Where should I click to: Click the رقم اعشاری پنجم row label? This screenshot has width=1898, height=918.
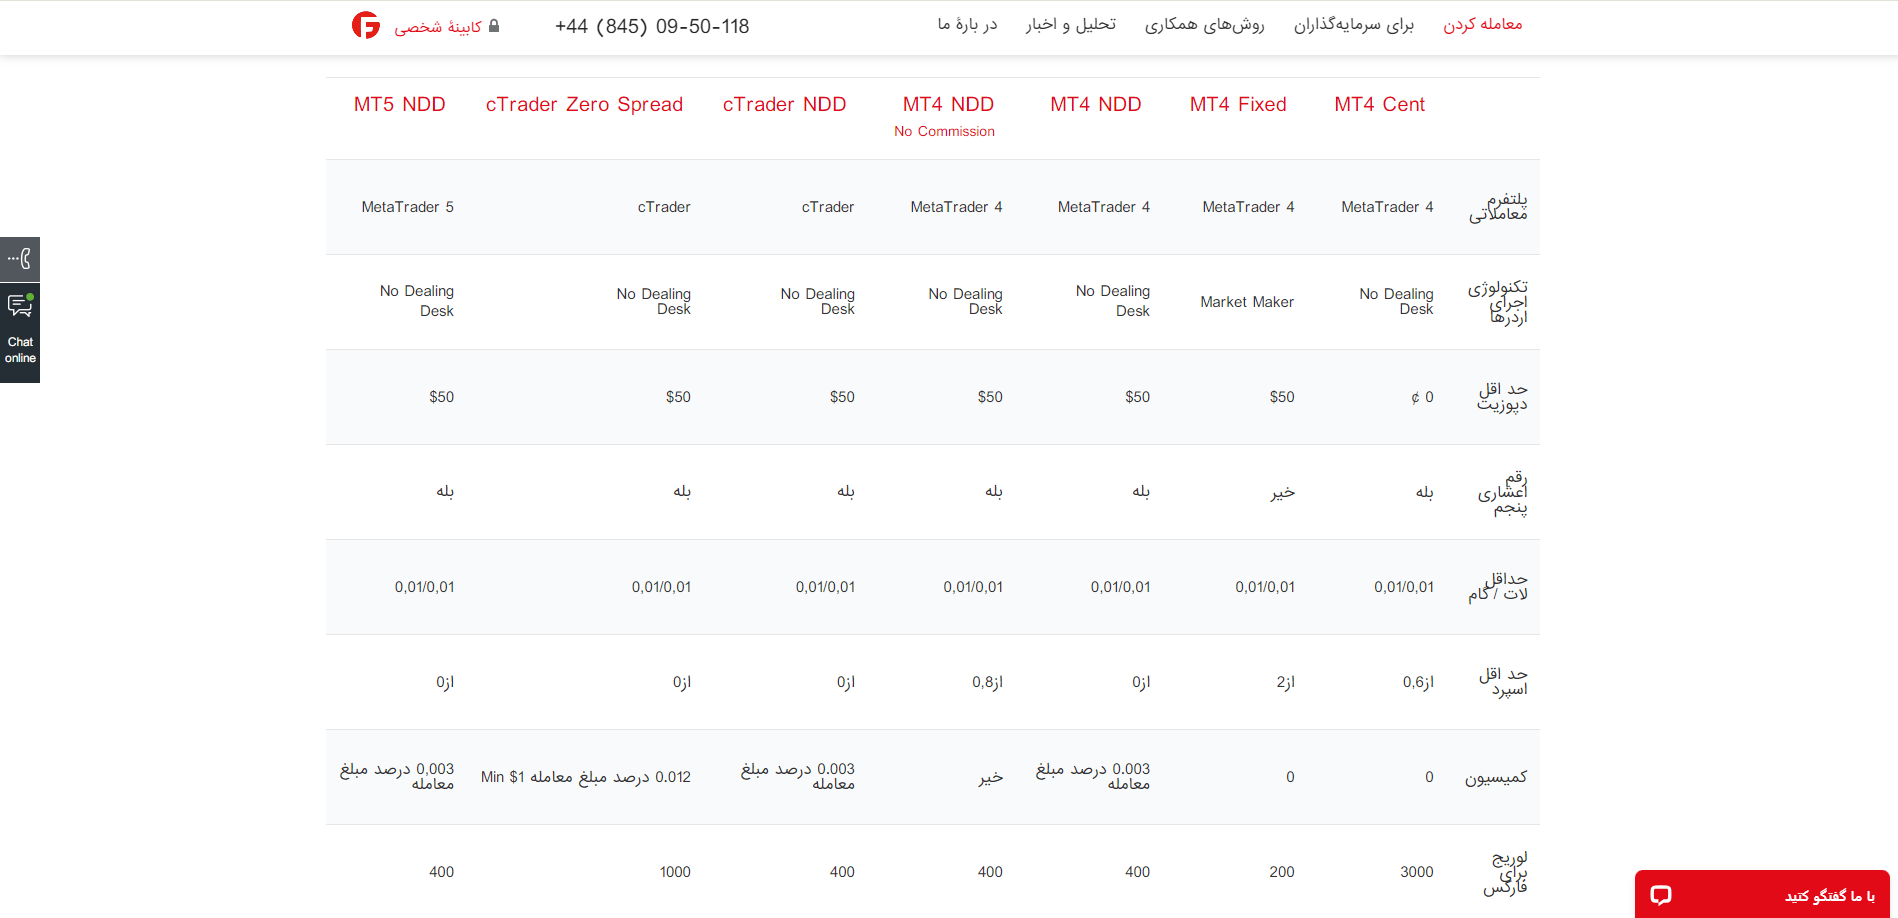[x=1503, y=492]
